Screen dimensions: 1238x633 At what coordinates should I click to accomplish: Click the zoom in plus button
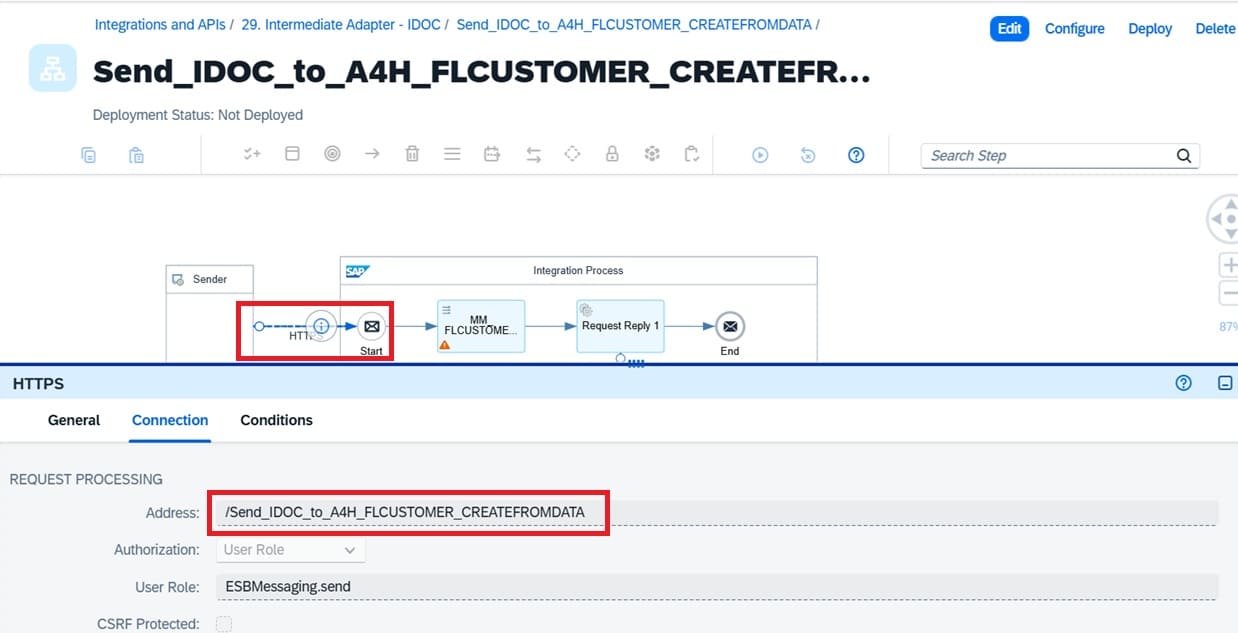tap(1228, 265)
